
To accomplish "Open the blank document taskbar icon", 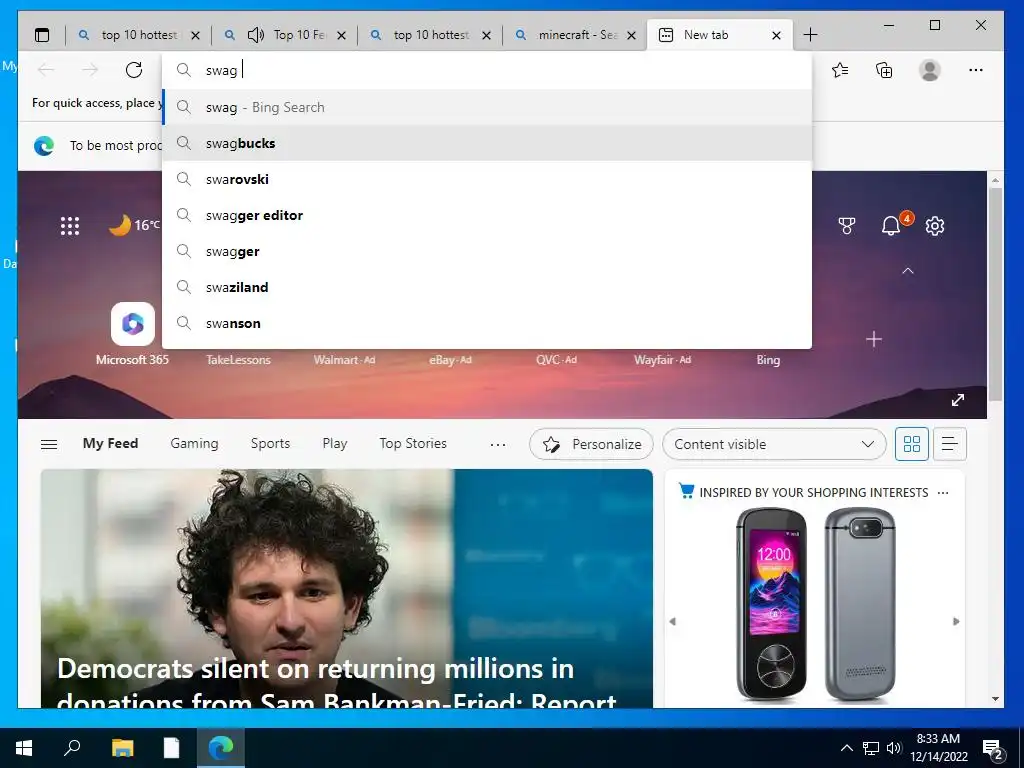I will (x=171, y=748).
